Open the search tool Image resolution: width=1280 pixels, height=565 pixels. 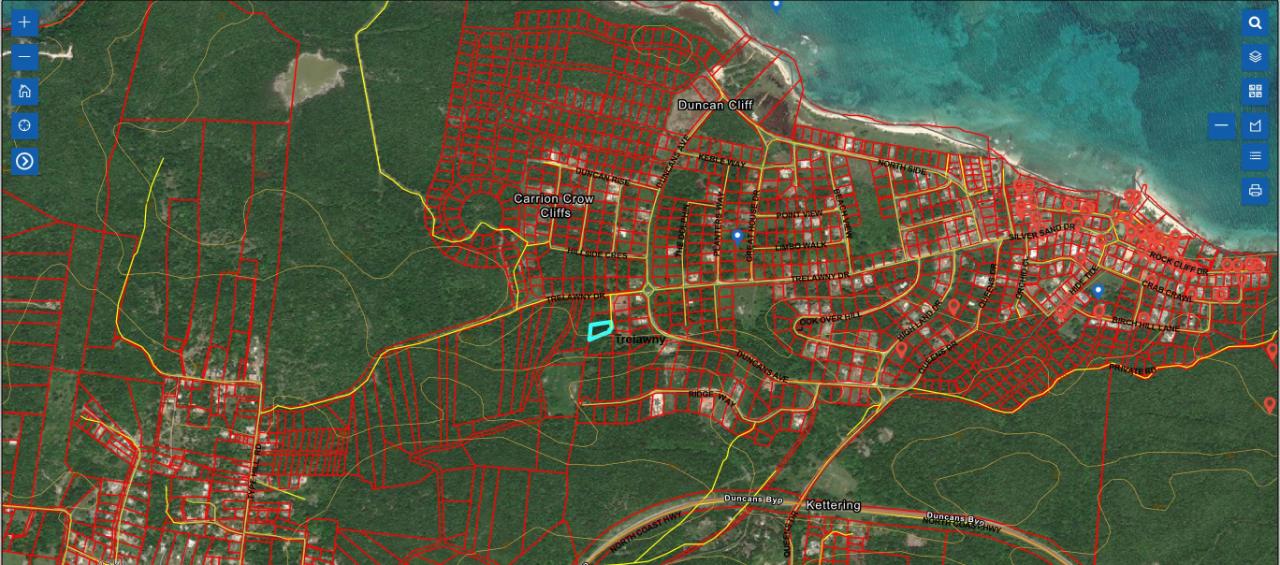tap(1255, 23)
